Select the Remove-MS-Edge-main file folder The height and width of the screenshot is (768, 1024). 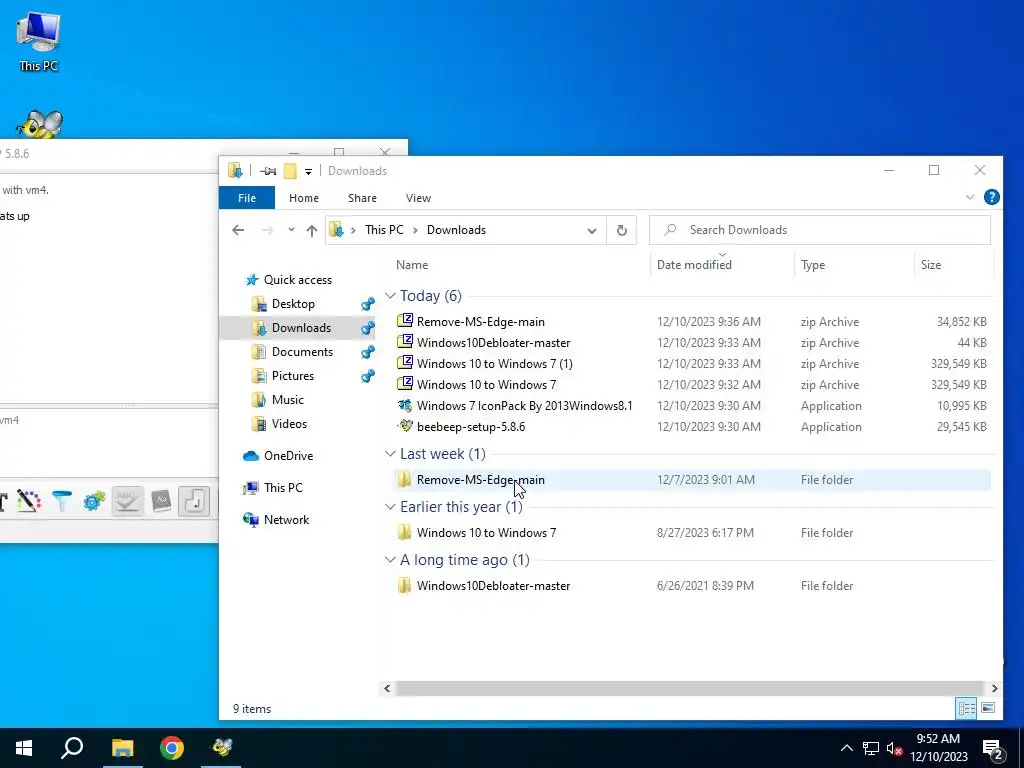click(692, 480)
